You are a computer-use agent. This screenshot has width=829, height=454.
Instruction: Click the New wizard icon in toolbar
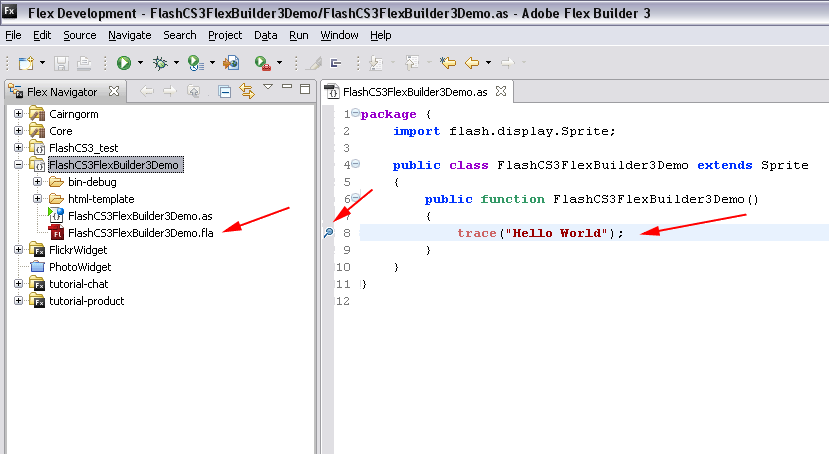tap(25, 63)
